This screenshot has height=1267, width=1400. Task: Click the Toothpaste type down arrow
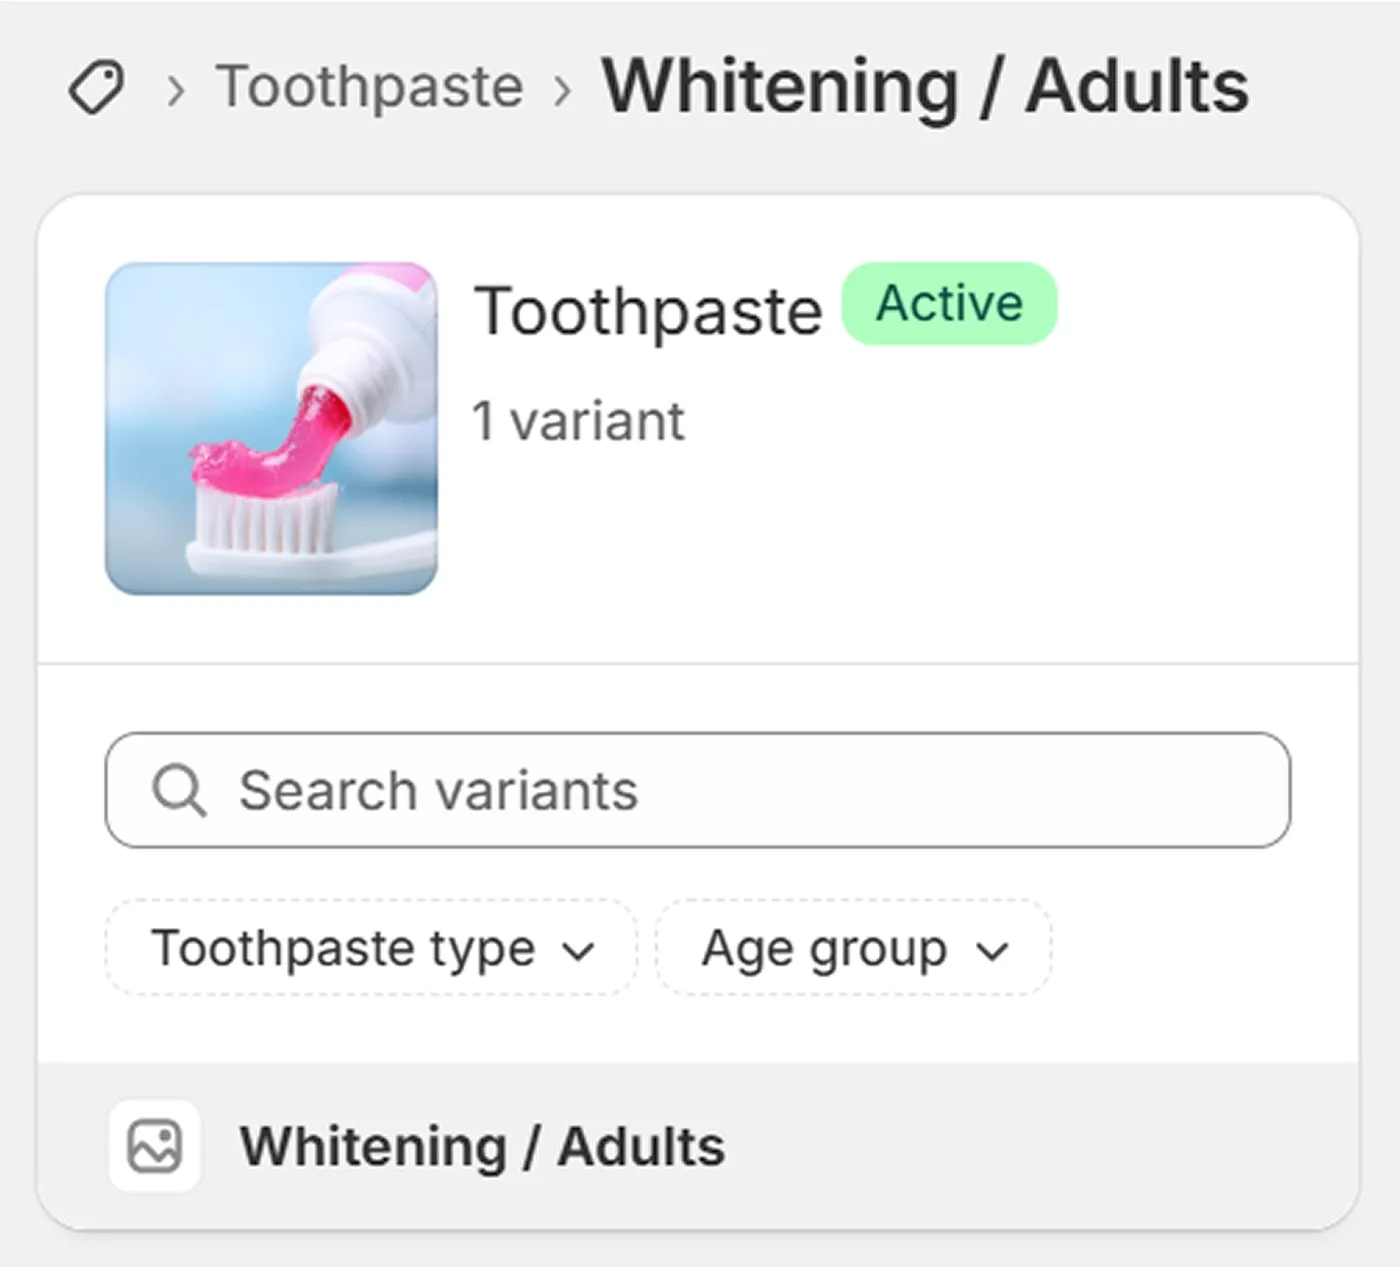(579, 950)
